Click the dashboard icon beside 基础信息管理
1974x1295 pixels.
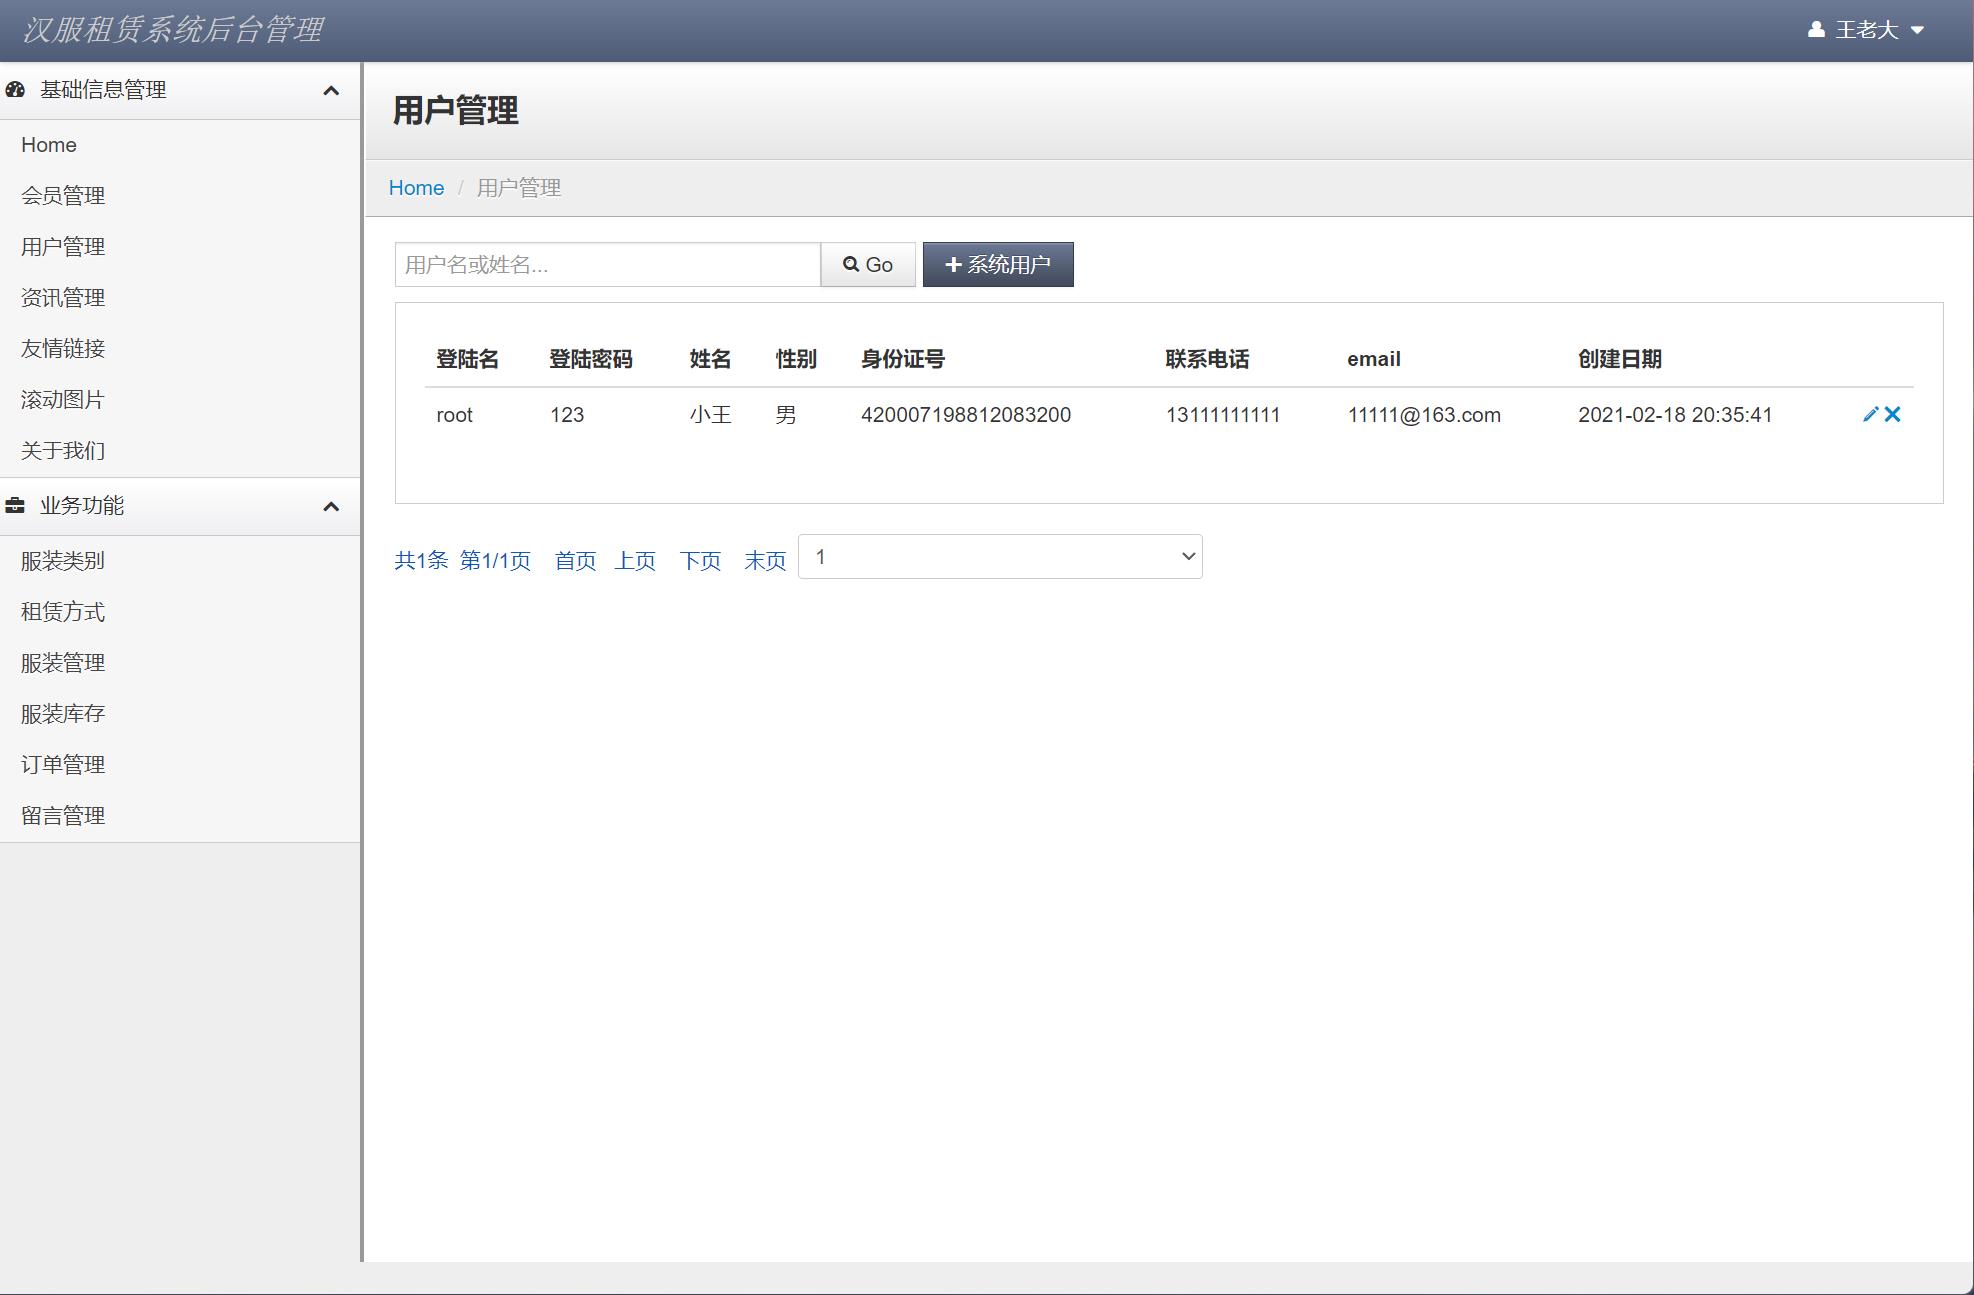click(x=14, y=89)
